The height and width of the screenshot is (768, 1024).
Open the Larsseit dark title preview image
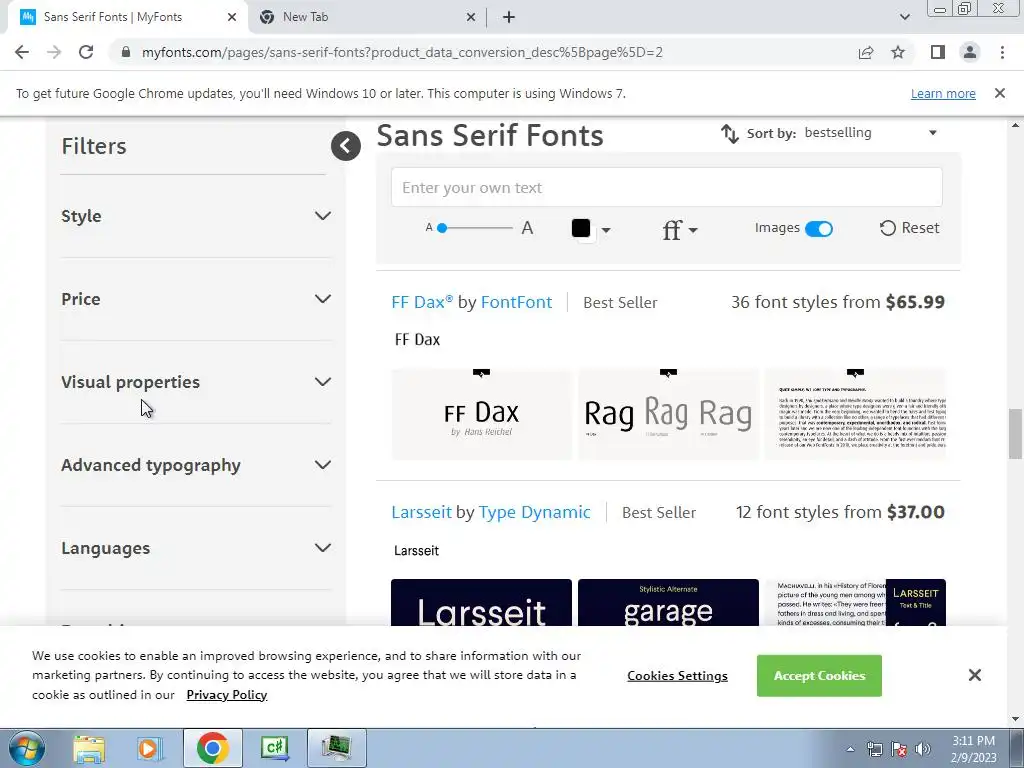coord(481,602)
